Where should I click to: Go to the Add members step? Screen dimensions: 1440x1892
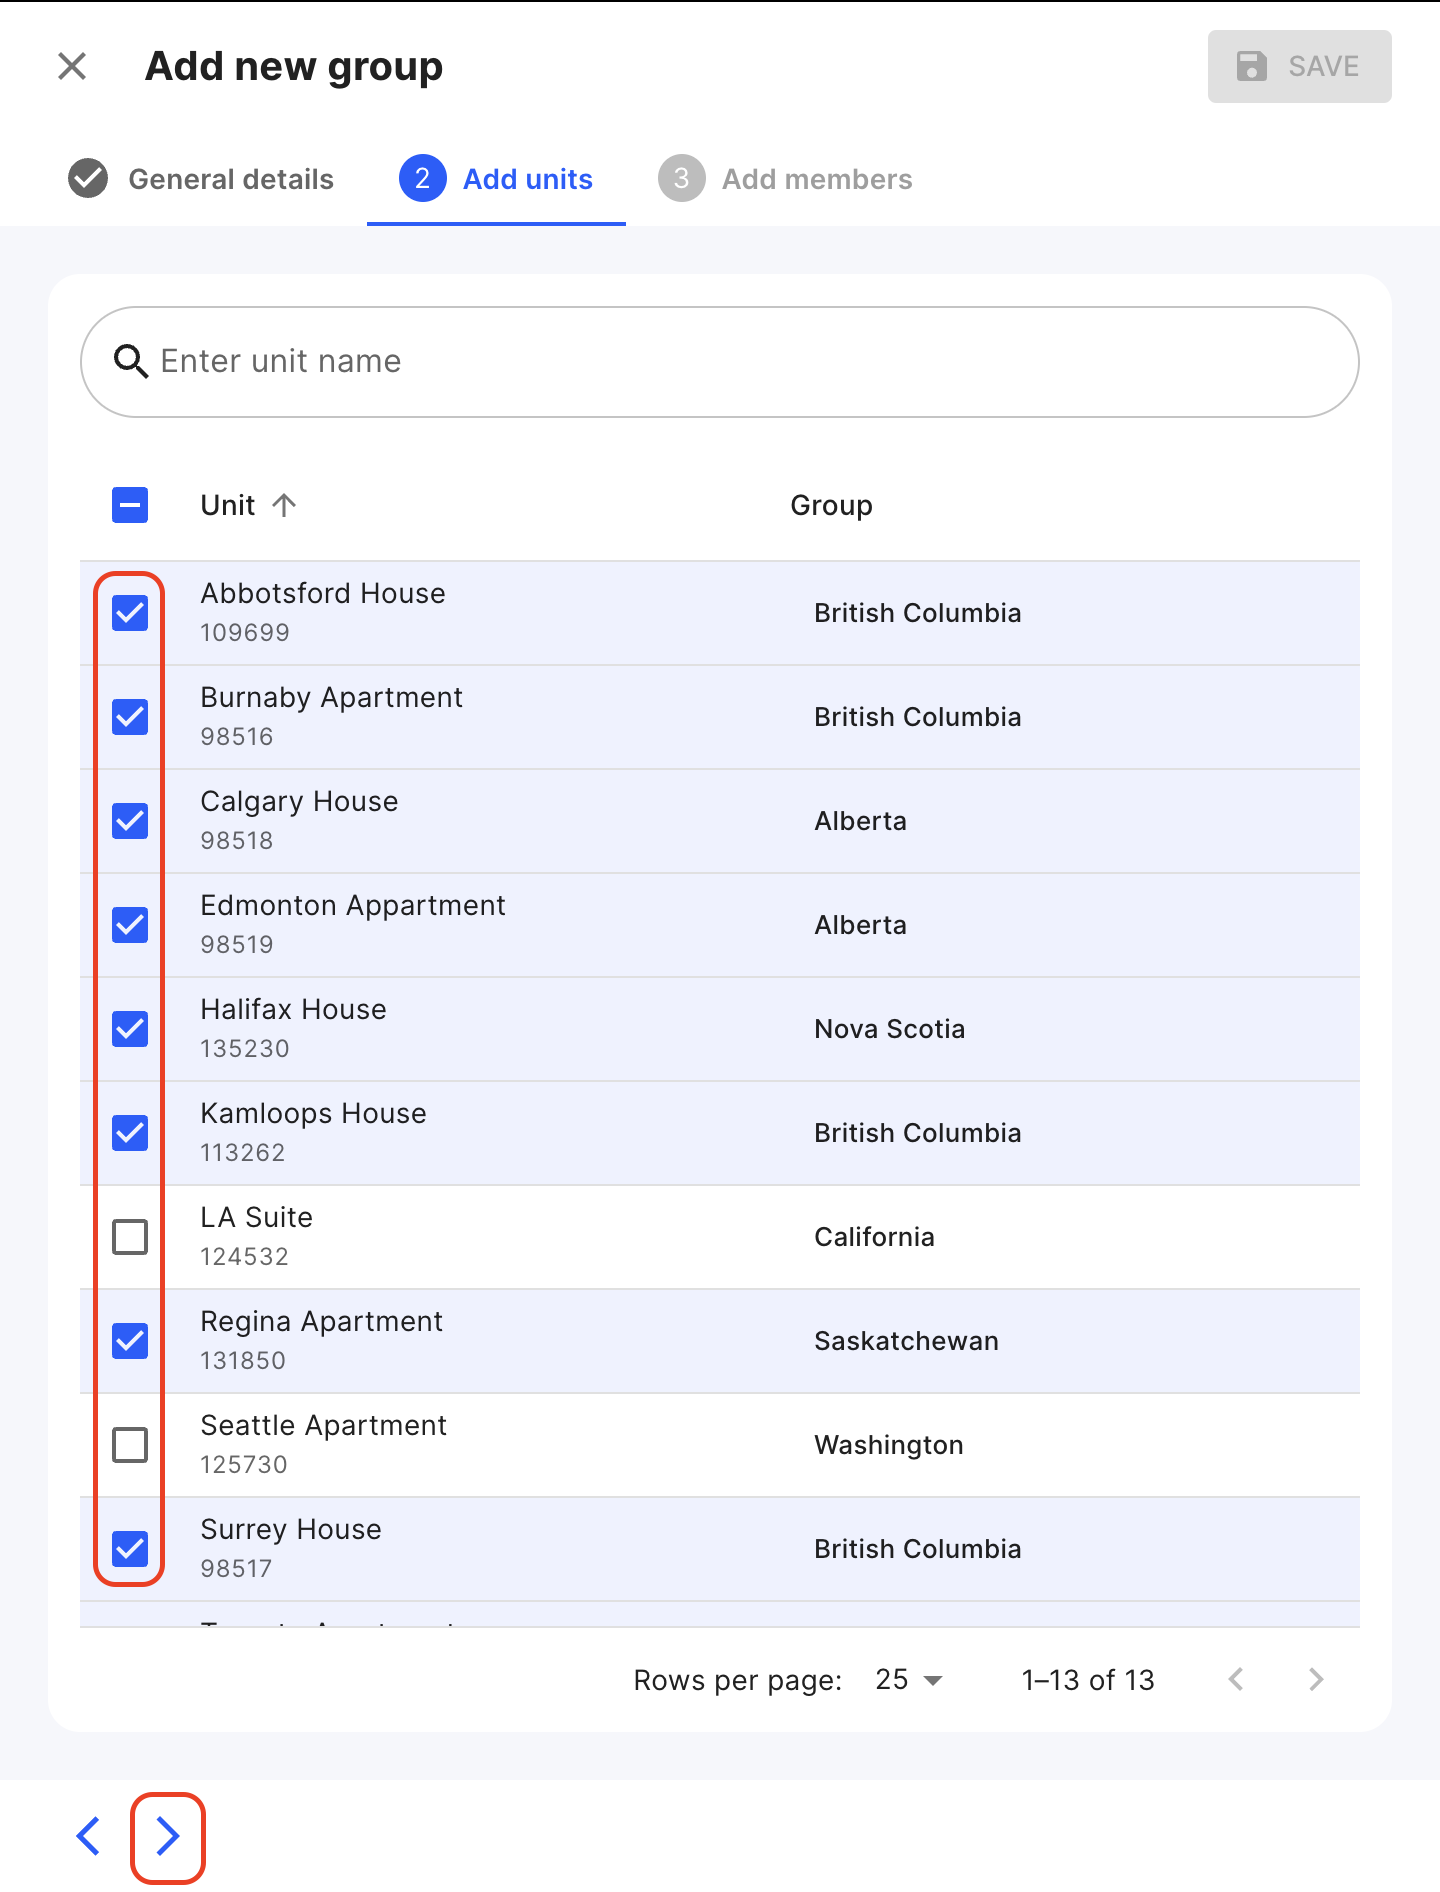[x=785, y=179]
